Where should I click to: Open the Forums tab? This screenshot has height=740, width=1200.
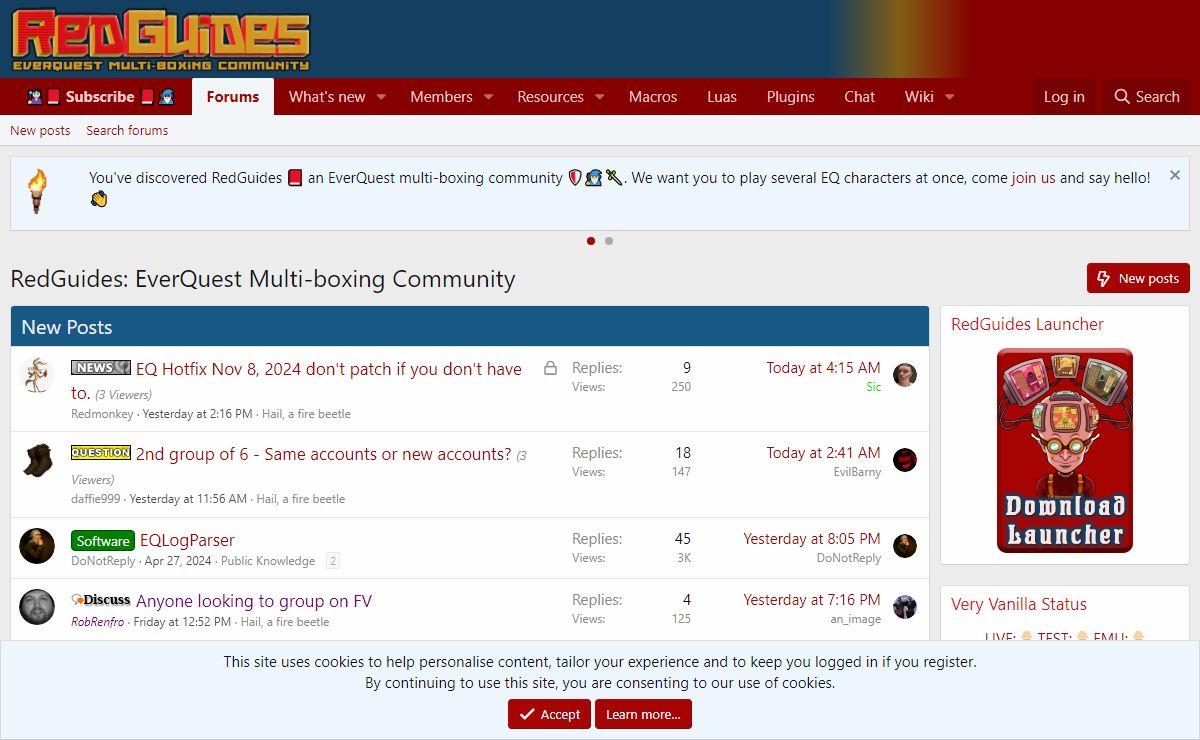pos(233,97)
